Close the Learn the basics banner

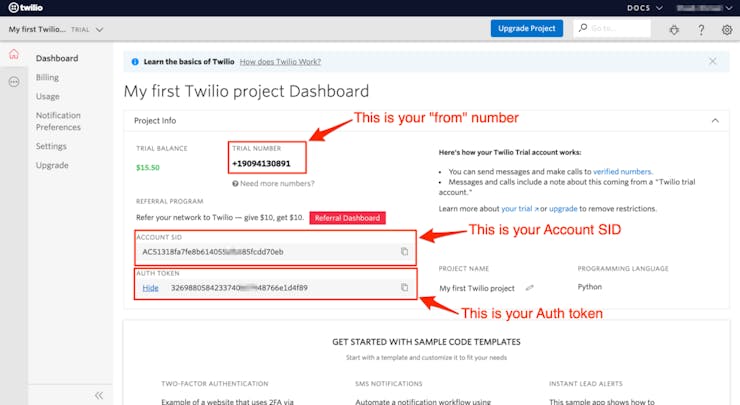[713, 61]
